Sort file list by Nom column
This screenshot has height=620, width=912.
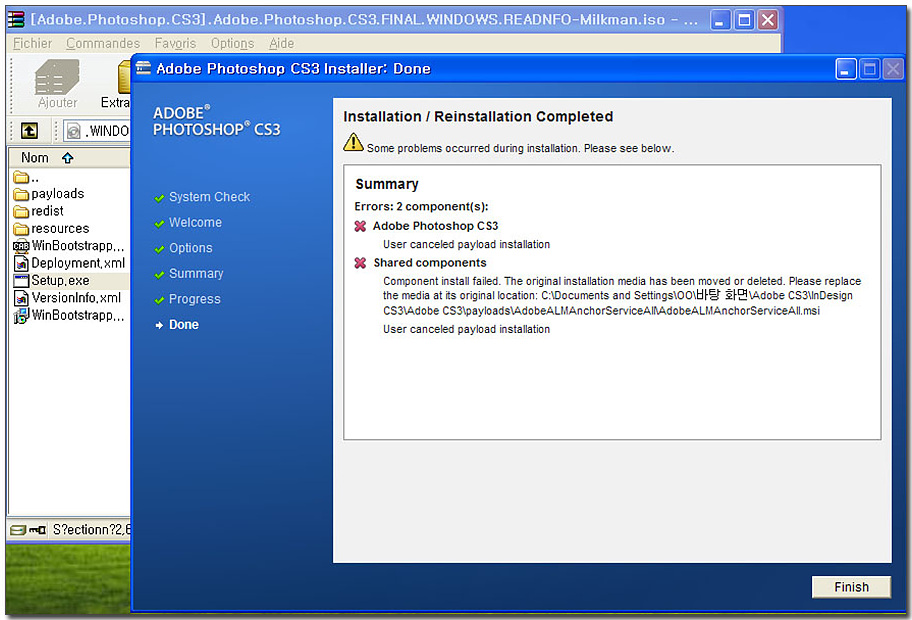pyautogui.click(x=35, y=157)
